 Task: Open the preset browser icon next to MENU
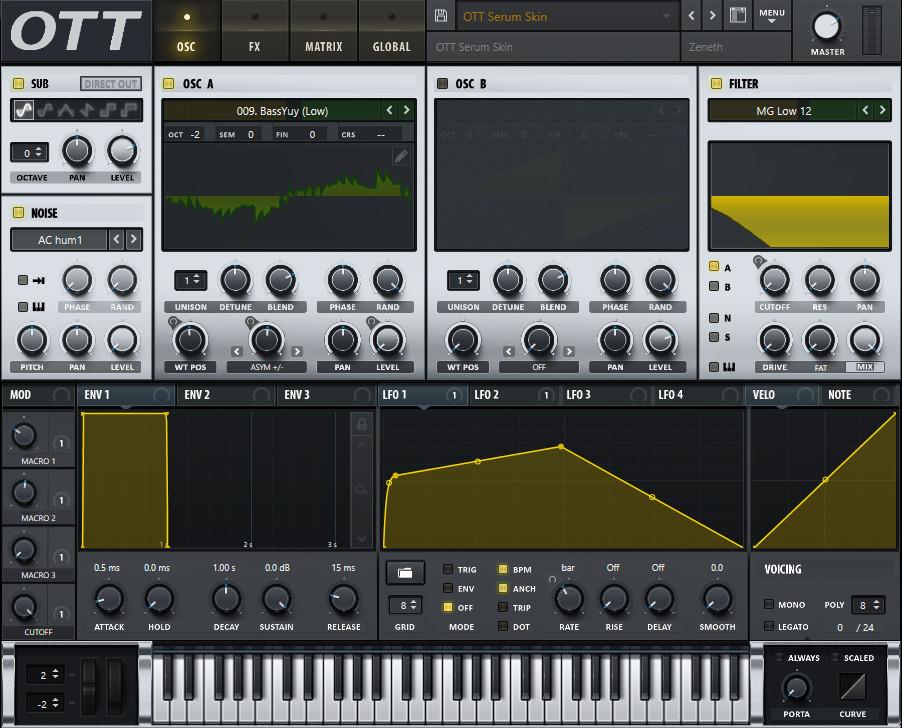pos(737,16)
